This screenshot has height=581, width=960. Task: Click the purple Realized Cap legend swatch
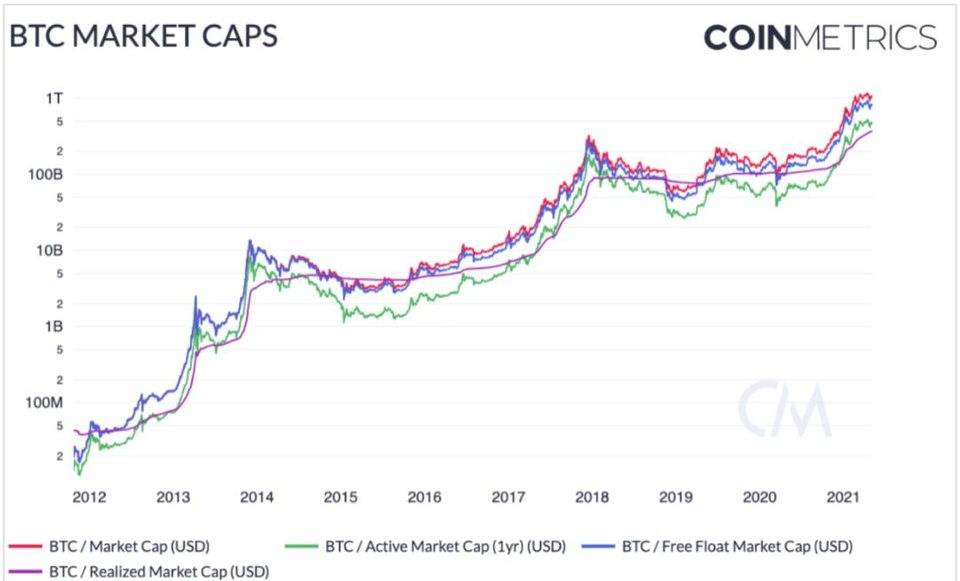pyautogui.click(x=26, y=572)
